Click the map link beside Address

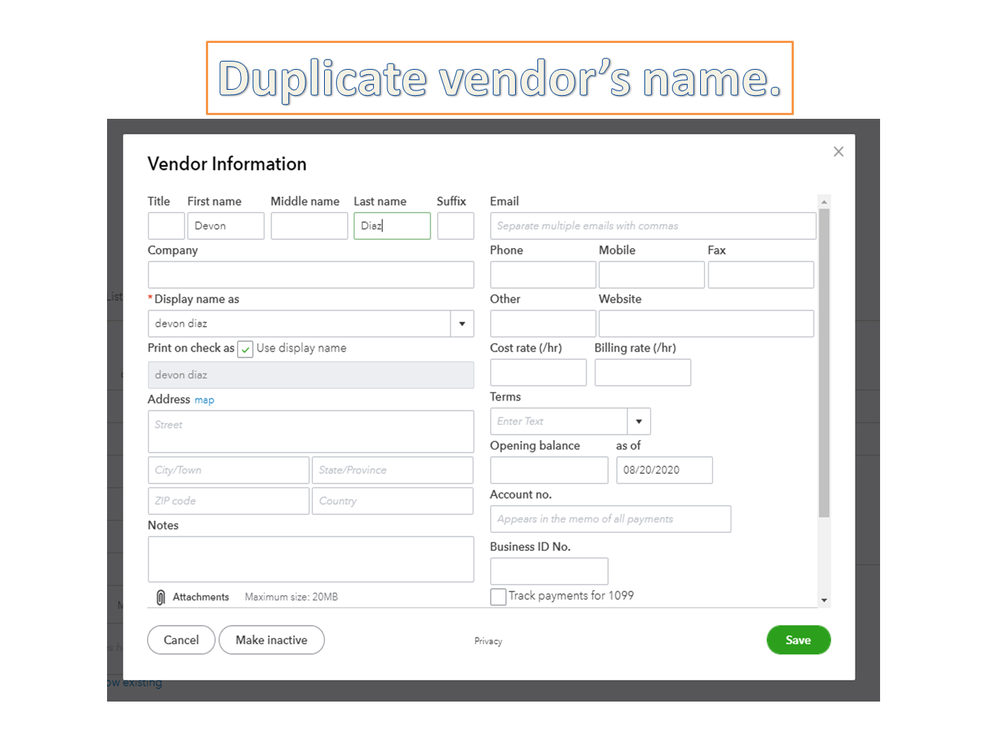pyautogui.click(x=204, y=399)
